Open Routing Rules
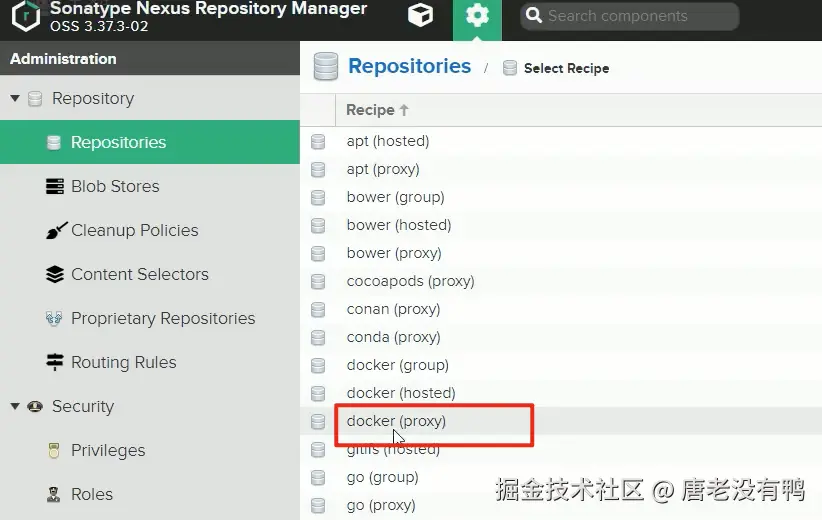 click(124, 362)
